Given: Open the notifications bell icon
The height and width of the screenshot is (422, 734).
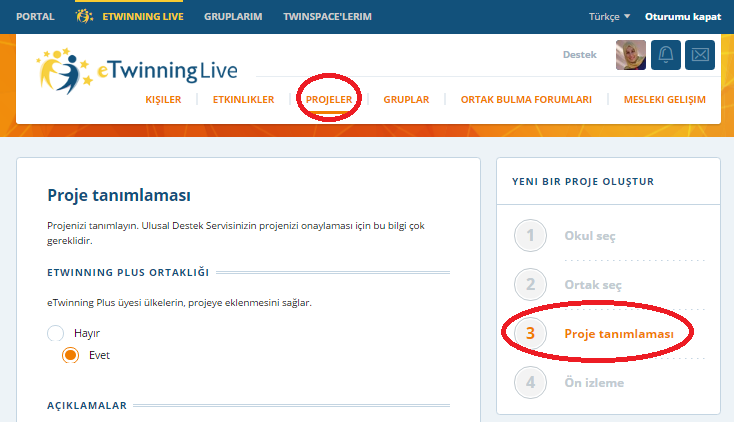Looking at the screenshot, I should (666, 55).
